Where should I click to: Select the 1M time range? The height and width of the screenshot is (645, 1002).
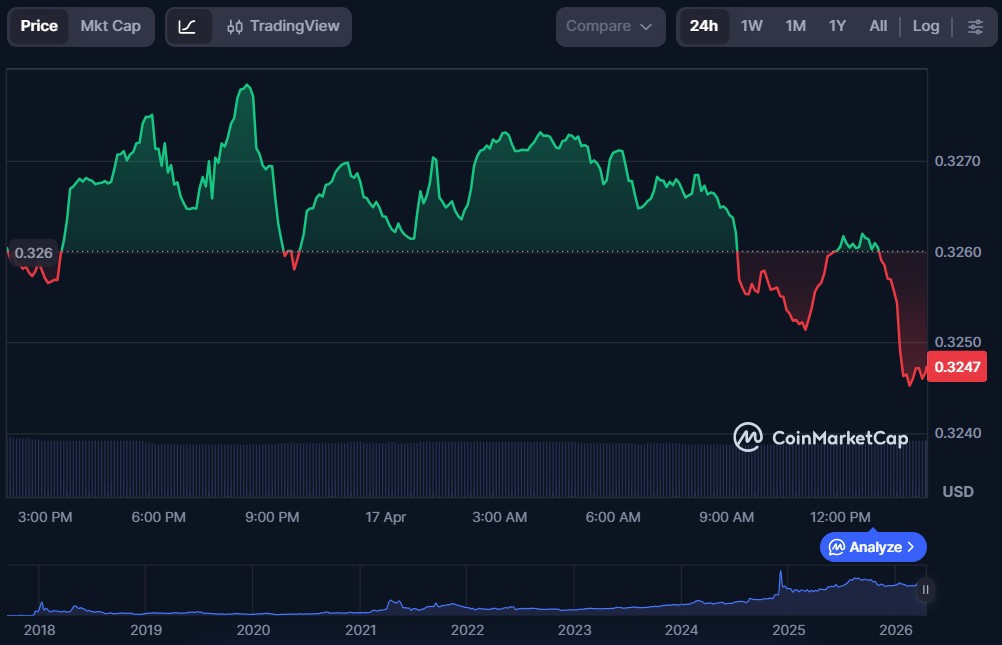pos(795,27)
